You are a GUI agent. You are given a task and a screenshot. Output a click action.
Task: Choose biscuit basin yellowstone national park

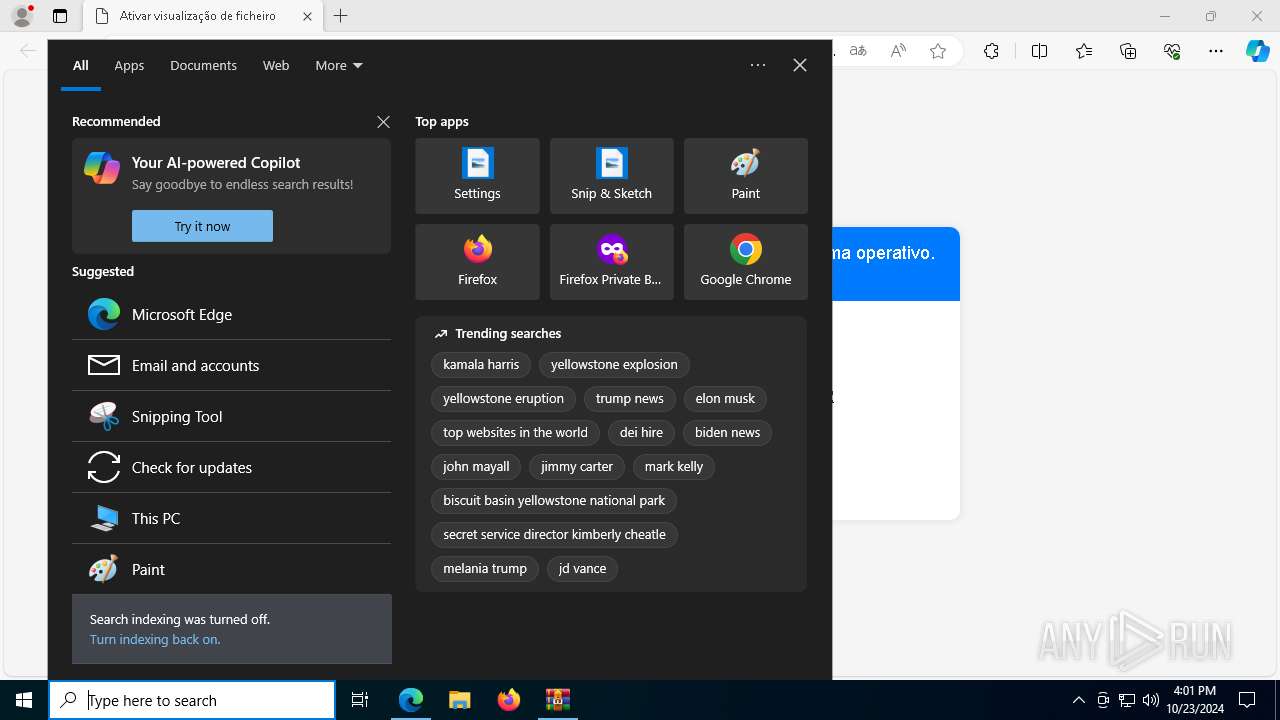(554, 501)
